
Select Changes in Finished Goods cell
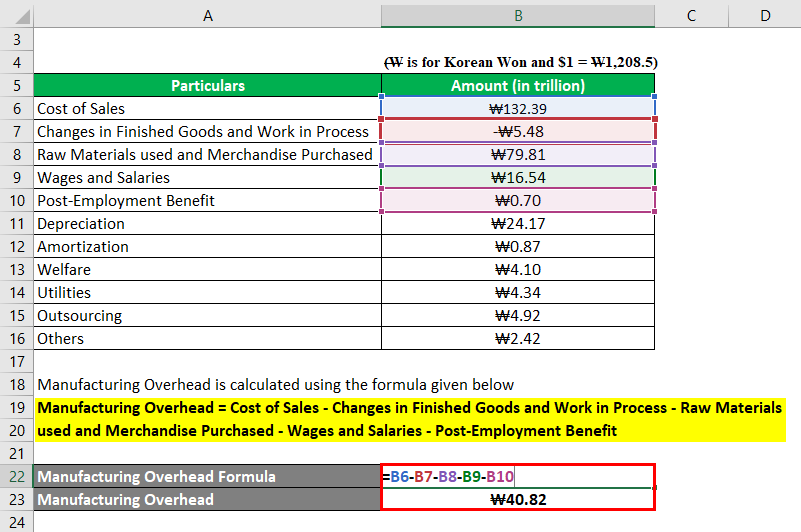click(207, 131)
